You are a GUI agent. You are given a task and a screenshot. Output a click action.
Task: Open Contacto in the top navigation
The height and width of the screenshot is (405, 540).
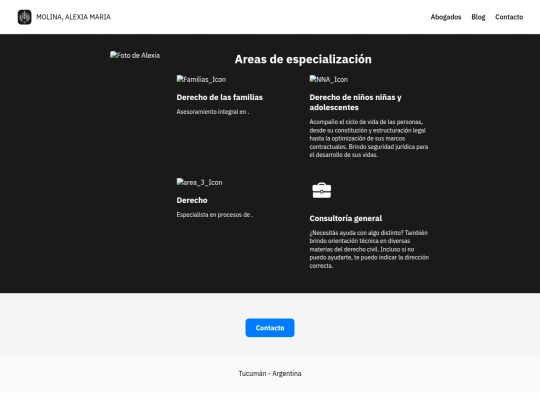click(x=509, y=17)
